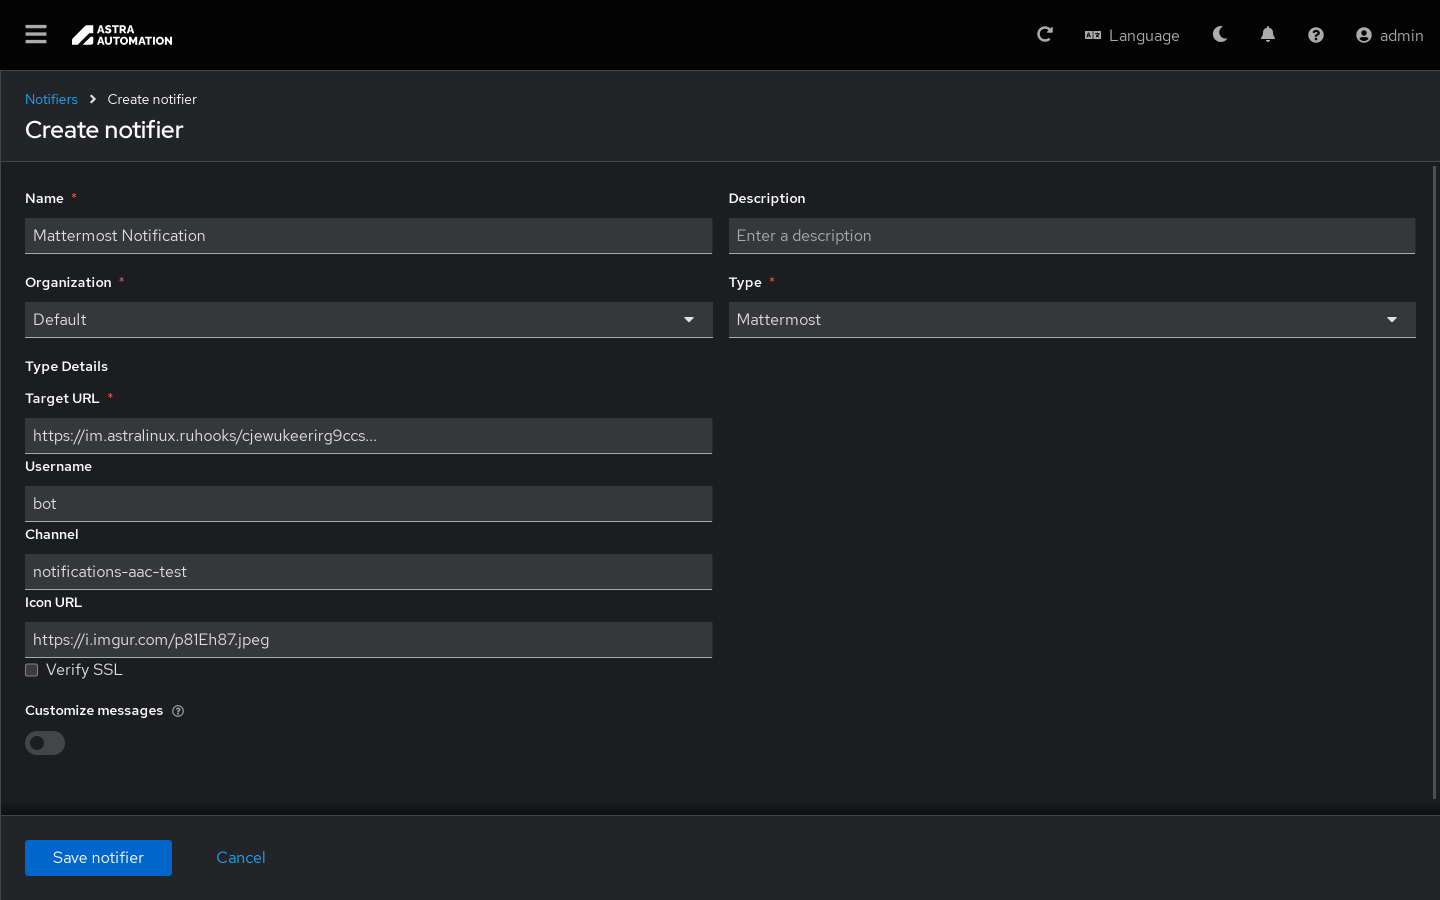Open the help question mark icon
Screen dimensions: 1440x900
click(1316, 35)
